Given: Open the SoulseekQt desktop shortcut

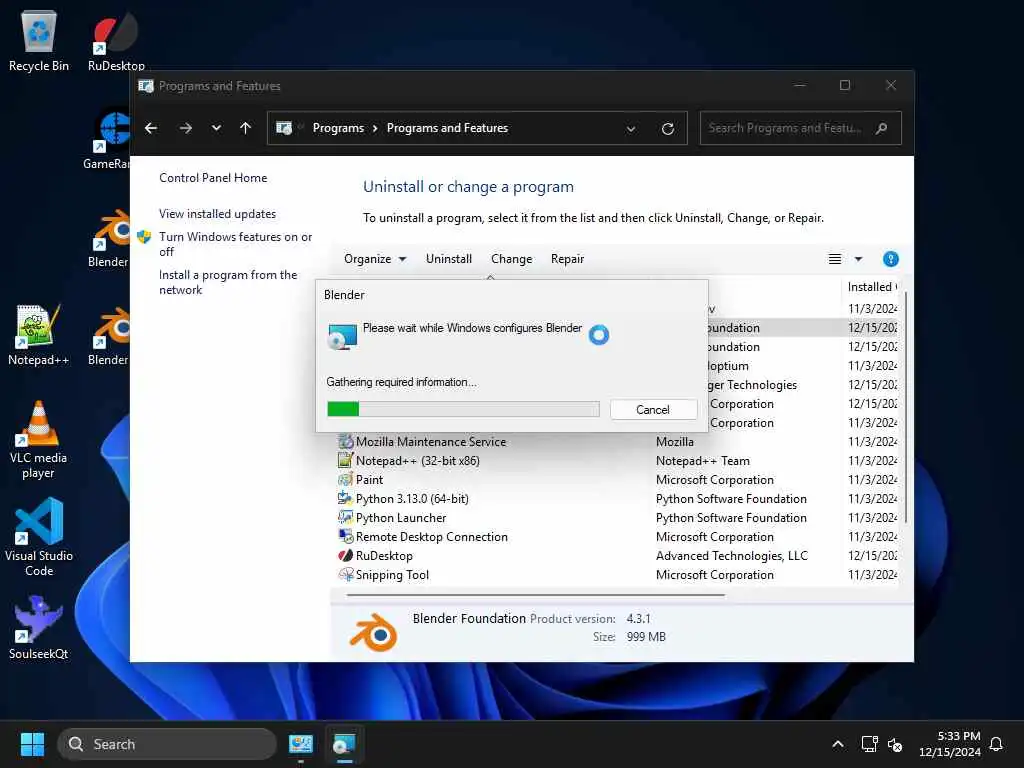Looking at the screenshot, I should tap(39, 628).
